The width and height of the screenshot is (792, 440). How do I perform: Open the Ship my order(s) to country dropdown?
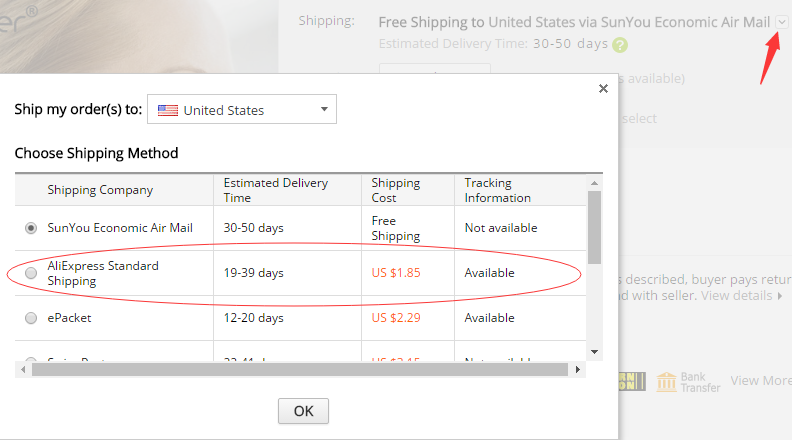(x=242, y=110)
